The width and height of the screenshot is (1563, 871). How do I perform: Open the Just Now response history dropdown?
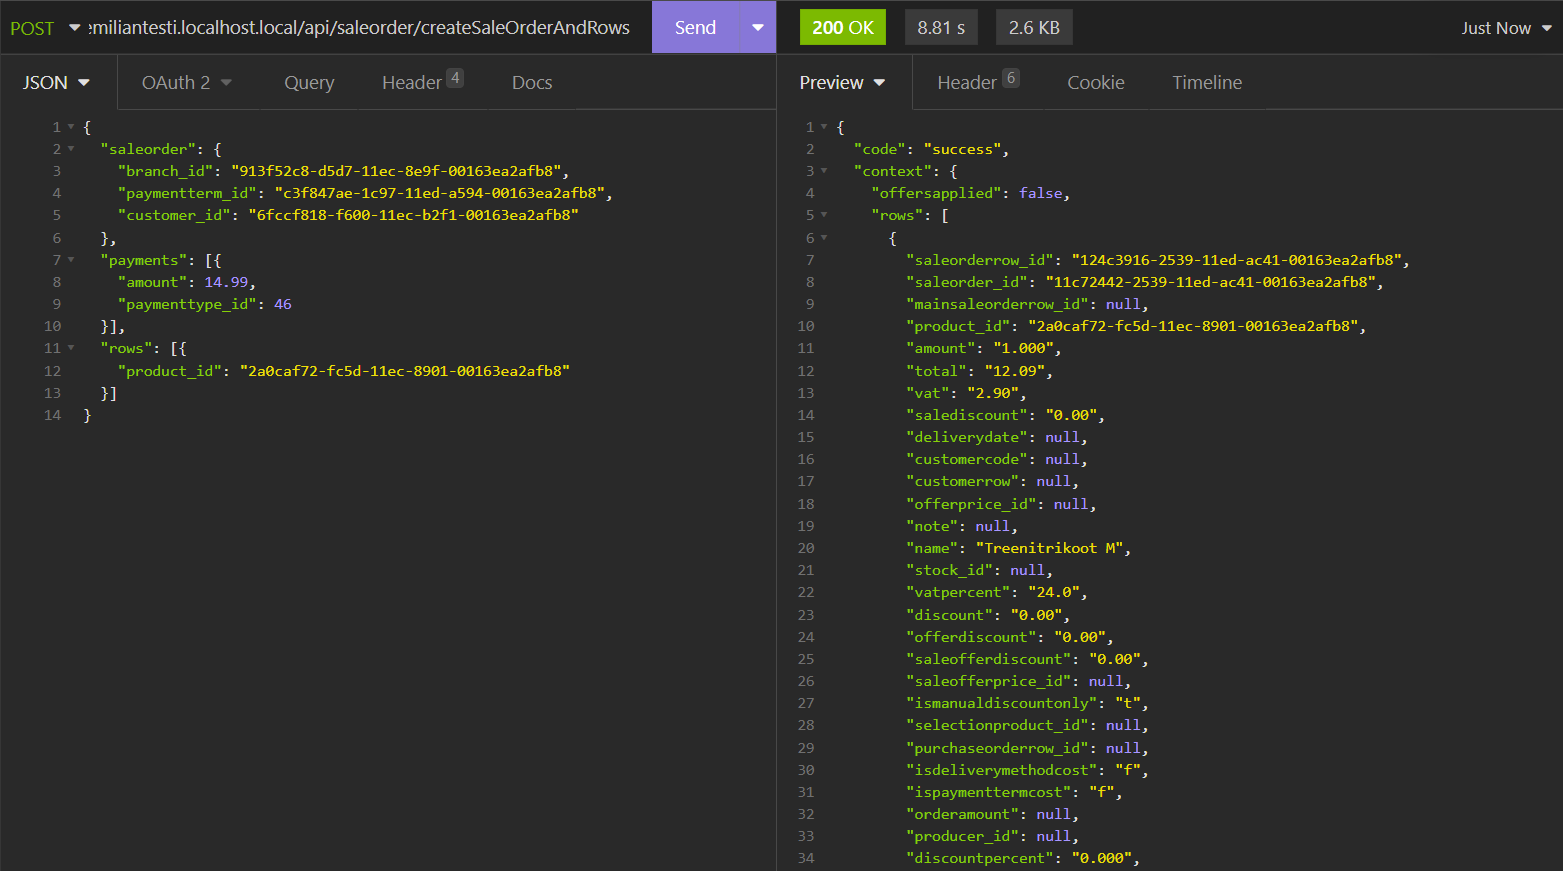(x=1506, y=28)
